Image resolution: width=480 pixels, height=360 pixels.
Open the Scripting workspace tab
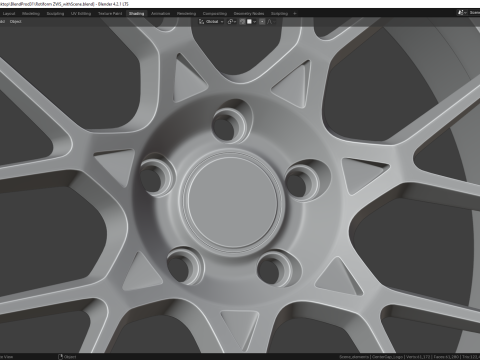coord(279,14)
